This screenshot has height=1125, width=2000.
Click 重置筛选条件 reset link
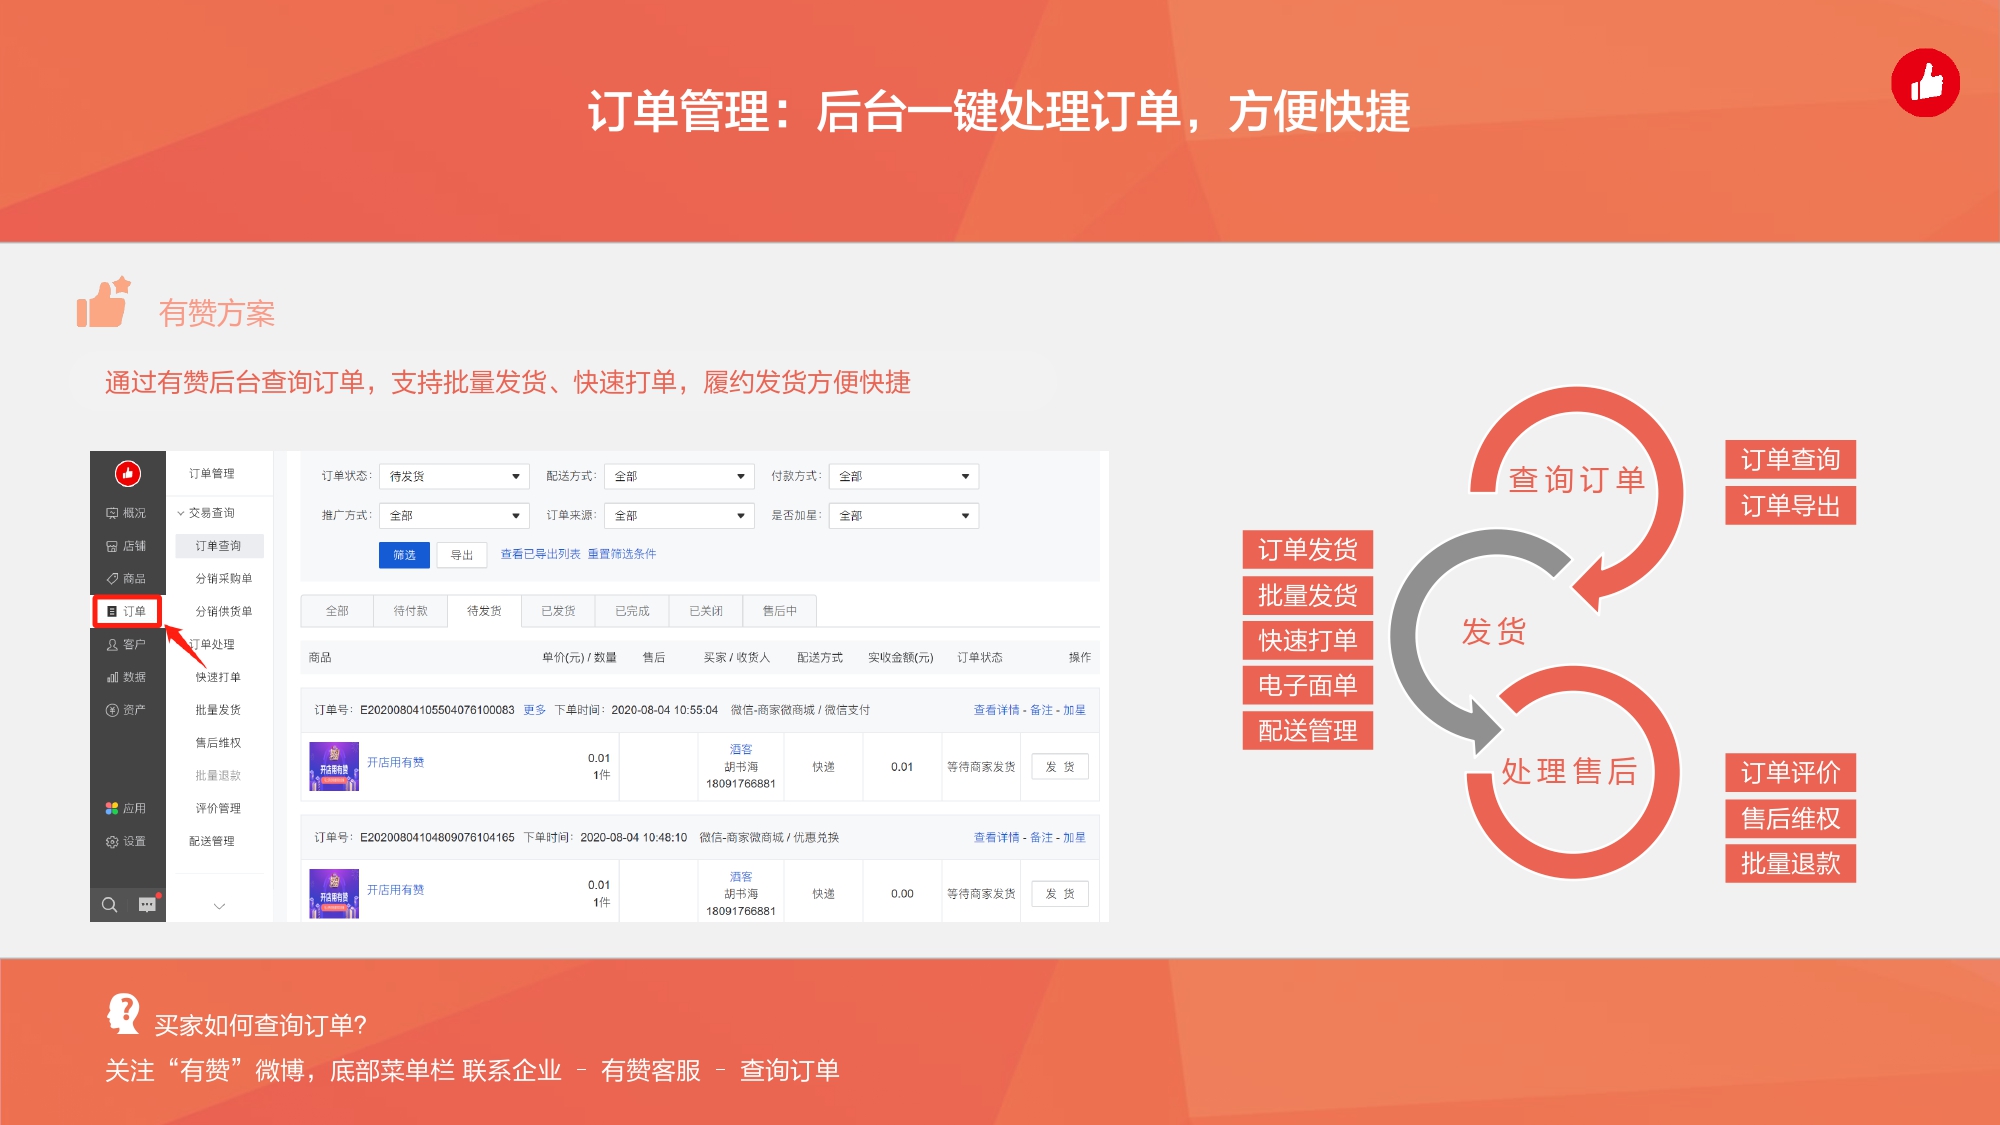click(622, 554)
